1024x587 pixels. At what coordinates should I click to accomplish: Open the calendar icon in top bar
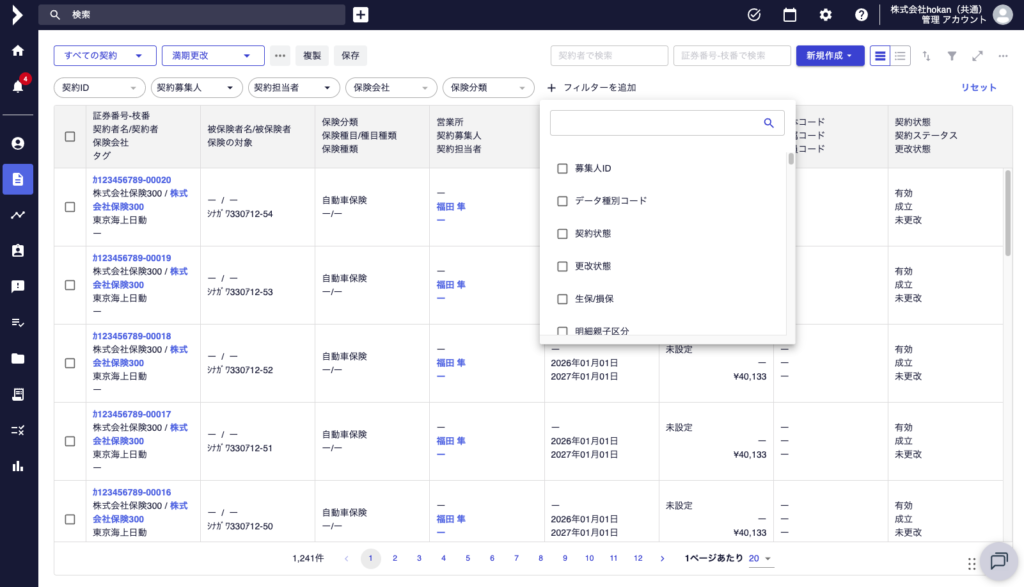click(x=790, y=15)
